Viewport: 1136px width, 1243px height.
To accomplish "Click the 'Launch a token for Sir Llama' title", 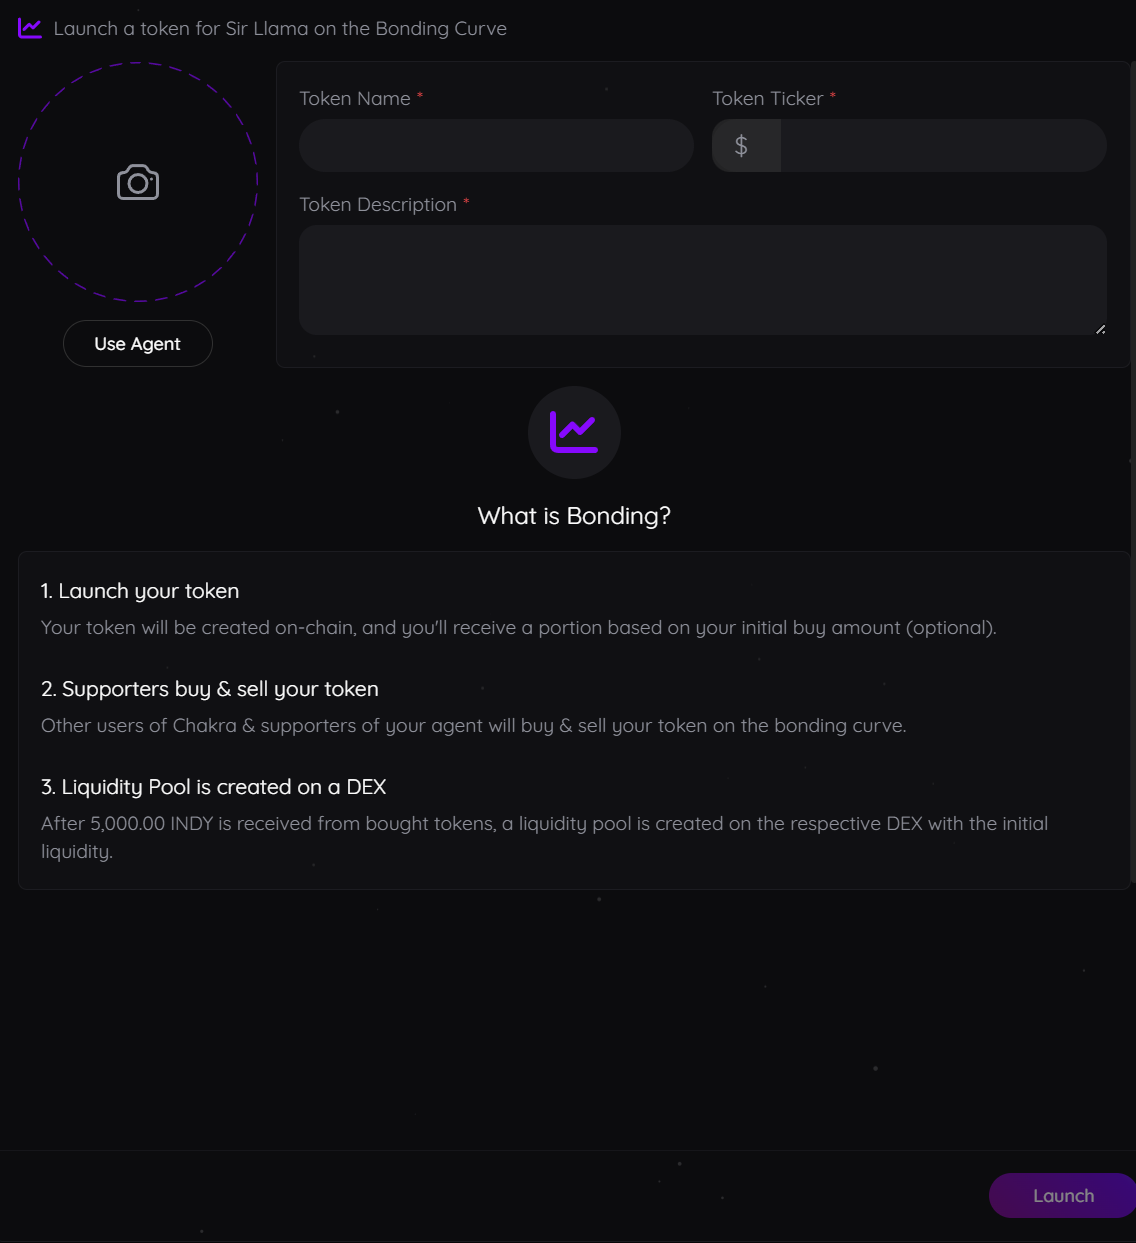I will pyautogui.click(x=280, y=28).
